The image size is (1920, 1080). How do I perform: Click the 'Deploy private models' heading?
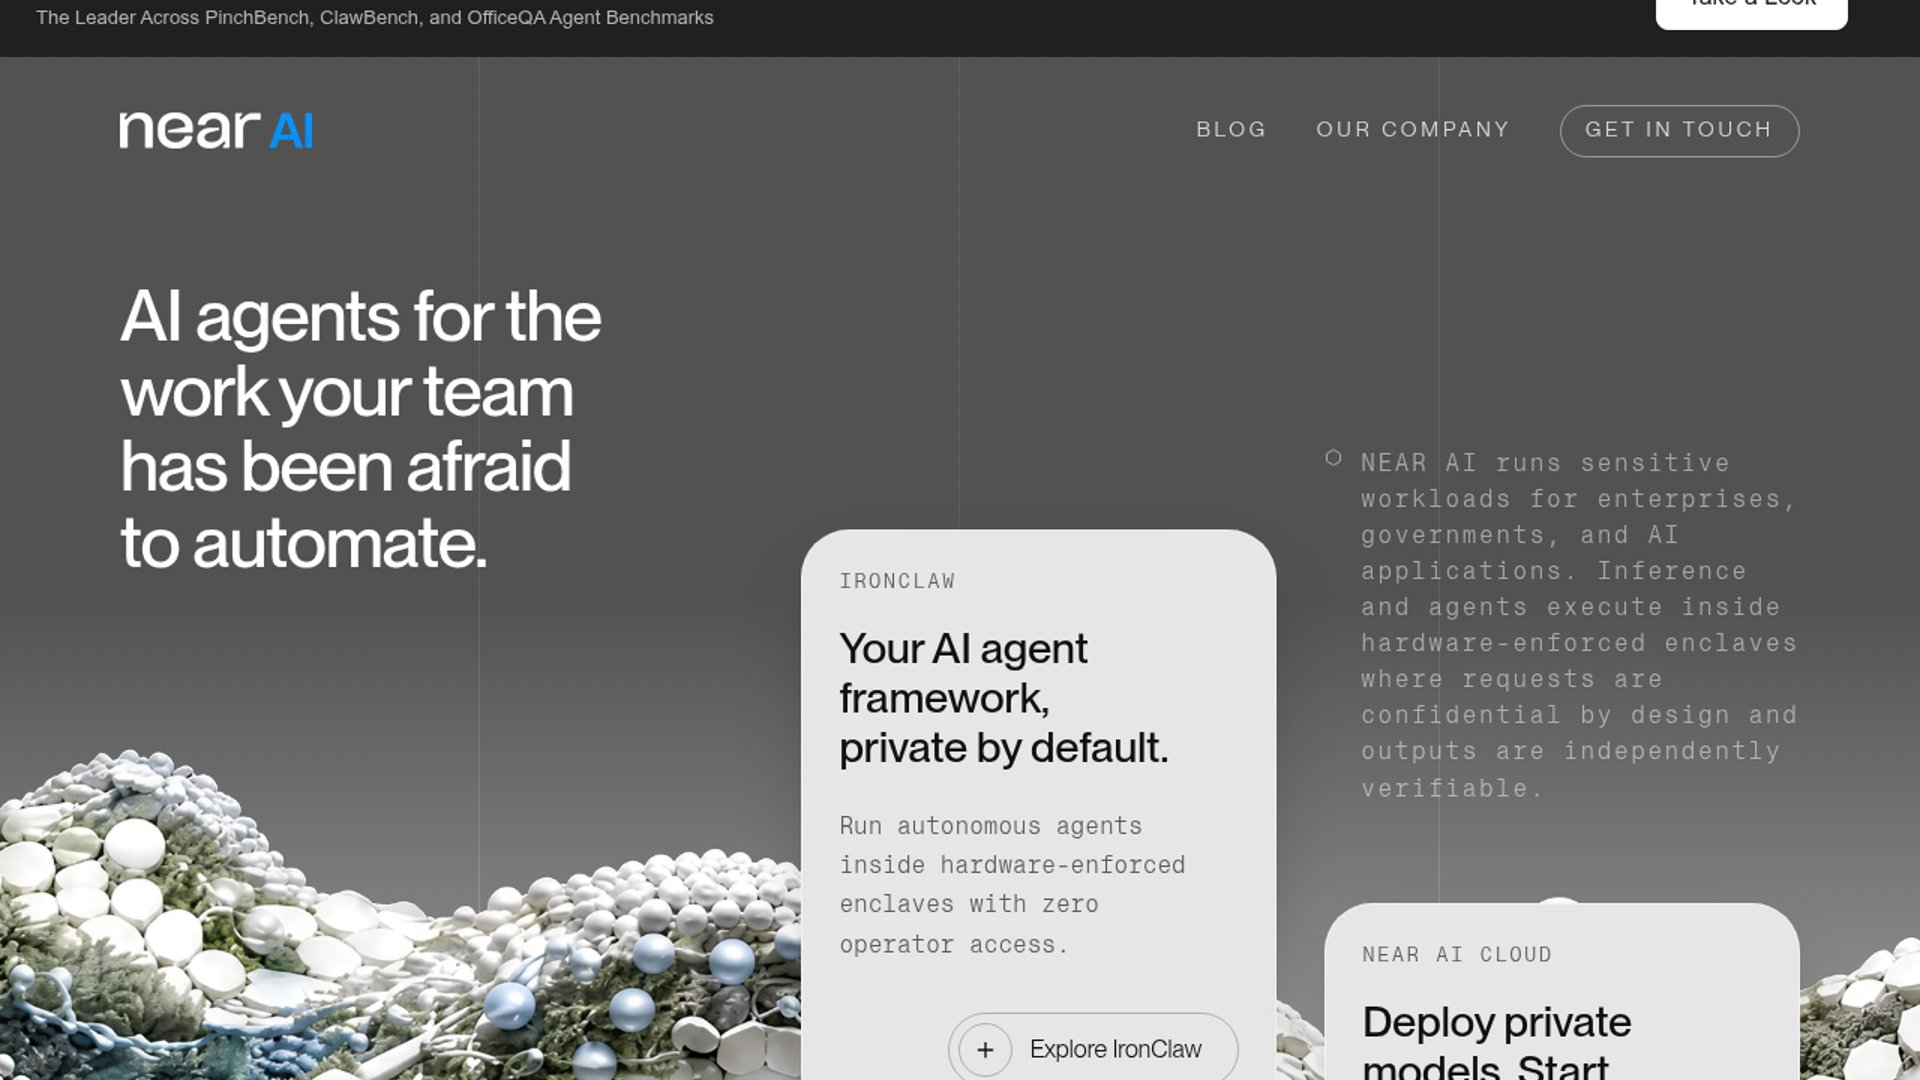point(1496,1041)
